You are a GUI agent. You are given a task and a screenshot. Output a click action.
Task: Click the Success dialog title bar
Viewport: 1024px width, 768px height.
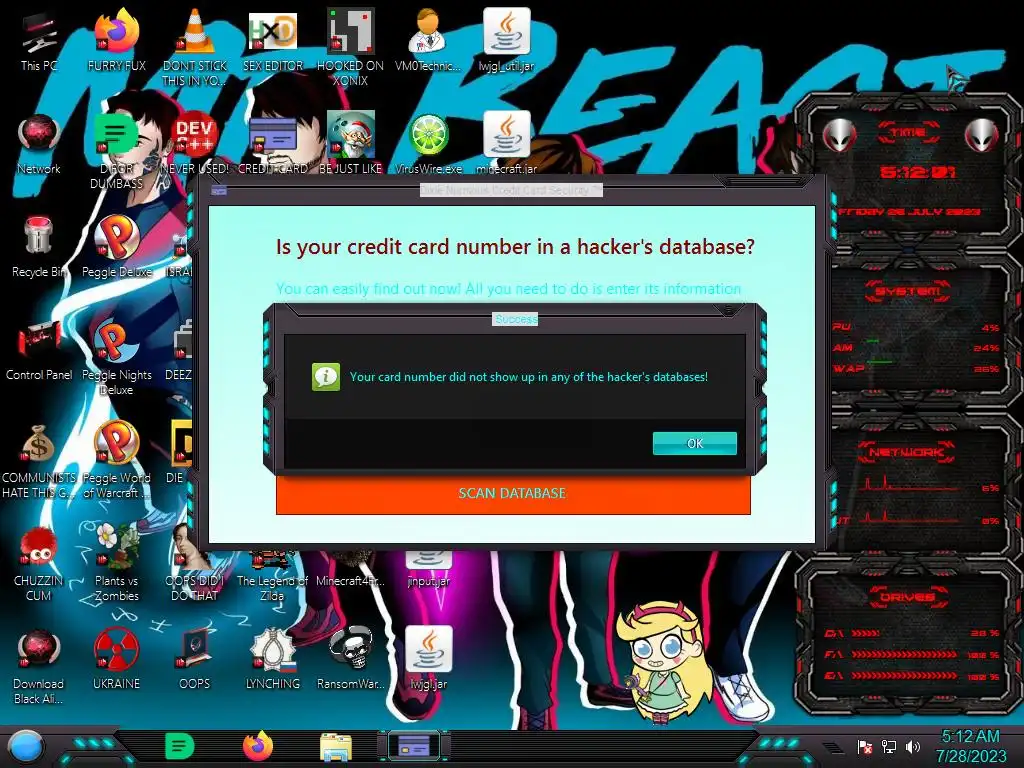click(515, 319)
